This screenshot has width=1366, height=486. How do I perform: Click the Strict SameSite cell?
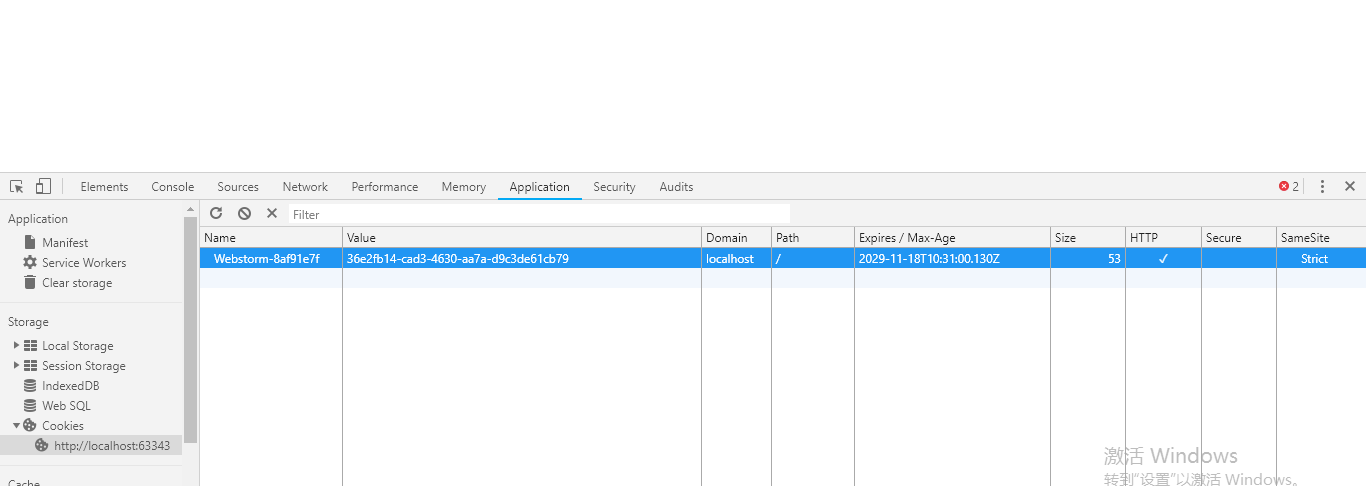(x=1321, y=258)
